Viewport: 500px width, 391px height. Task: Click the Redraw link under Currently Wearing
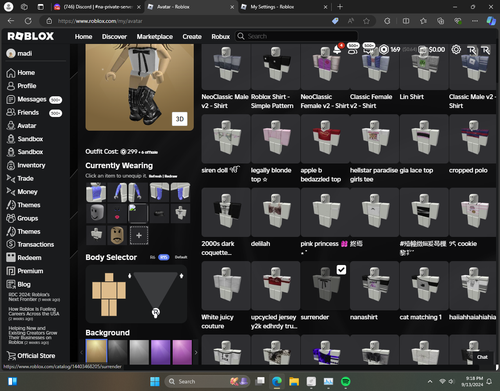(171, 176)
